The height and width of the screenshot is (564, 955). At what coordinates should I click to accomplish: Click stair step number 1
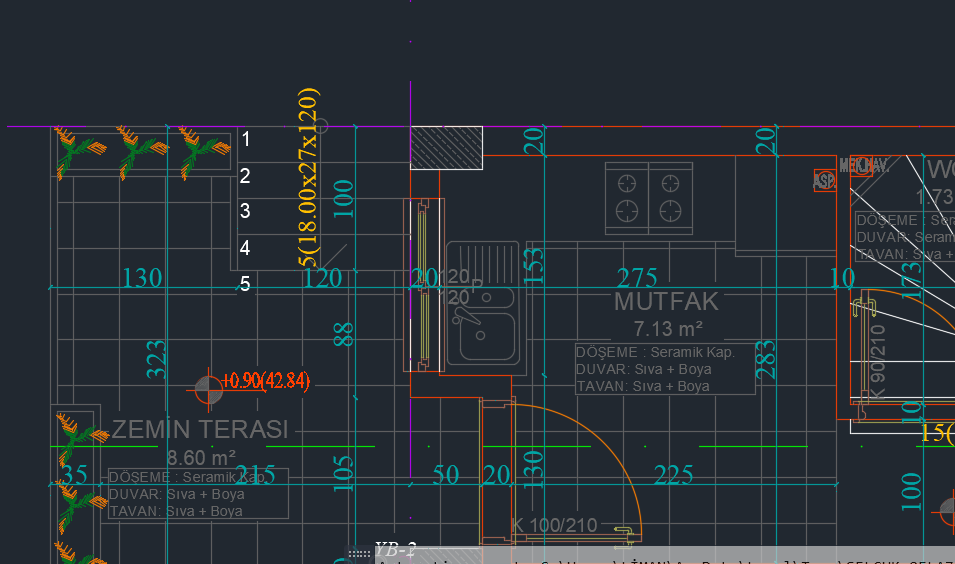click(x=245, y=139)
